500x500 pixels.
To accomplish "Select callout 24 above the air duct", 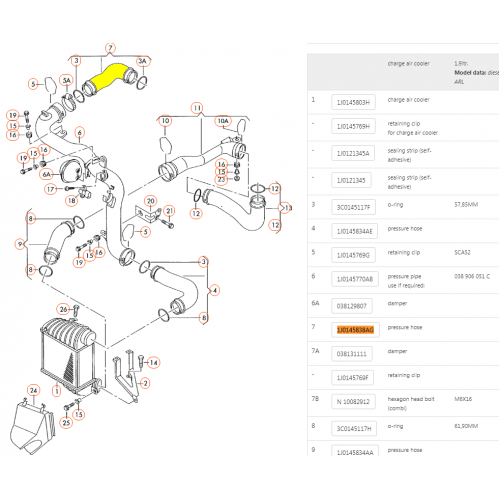I will (x=33, y=390).
